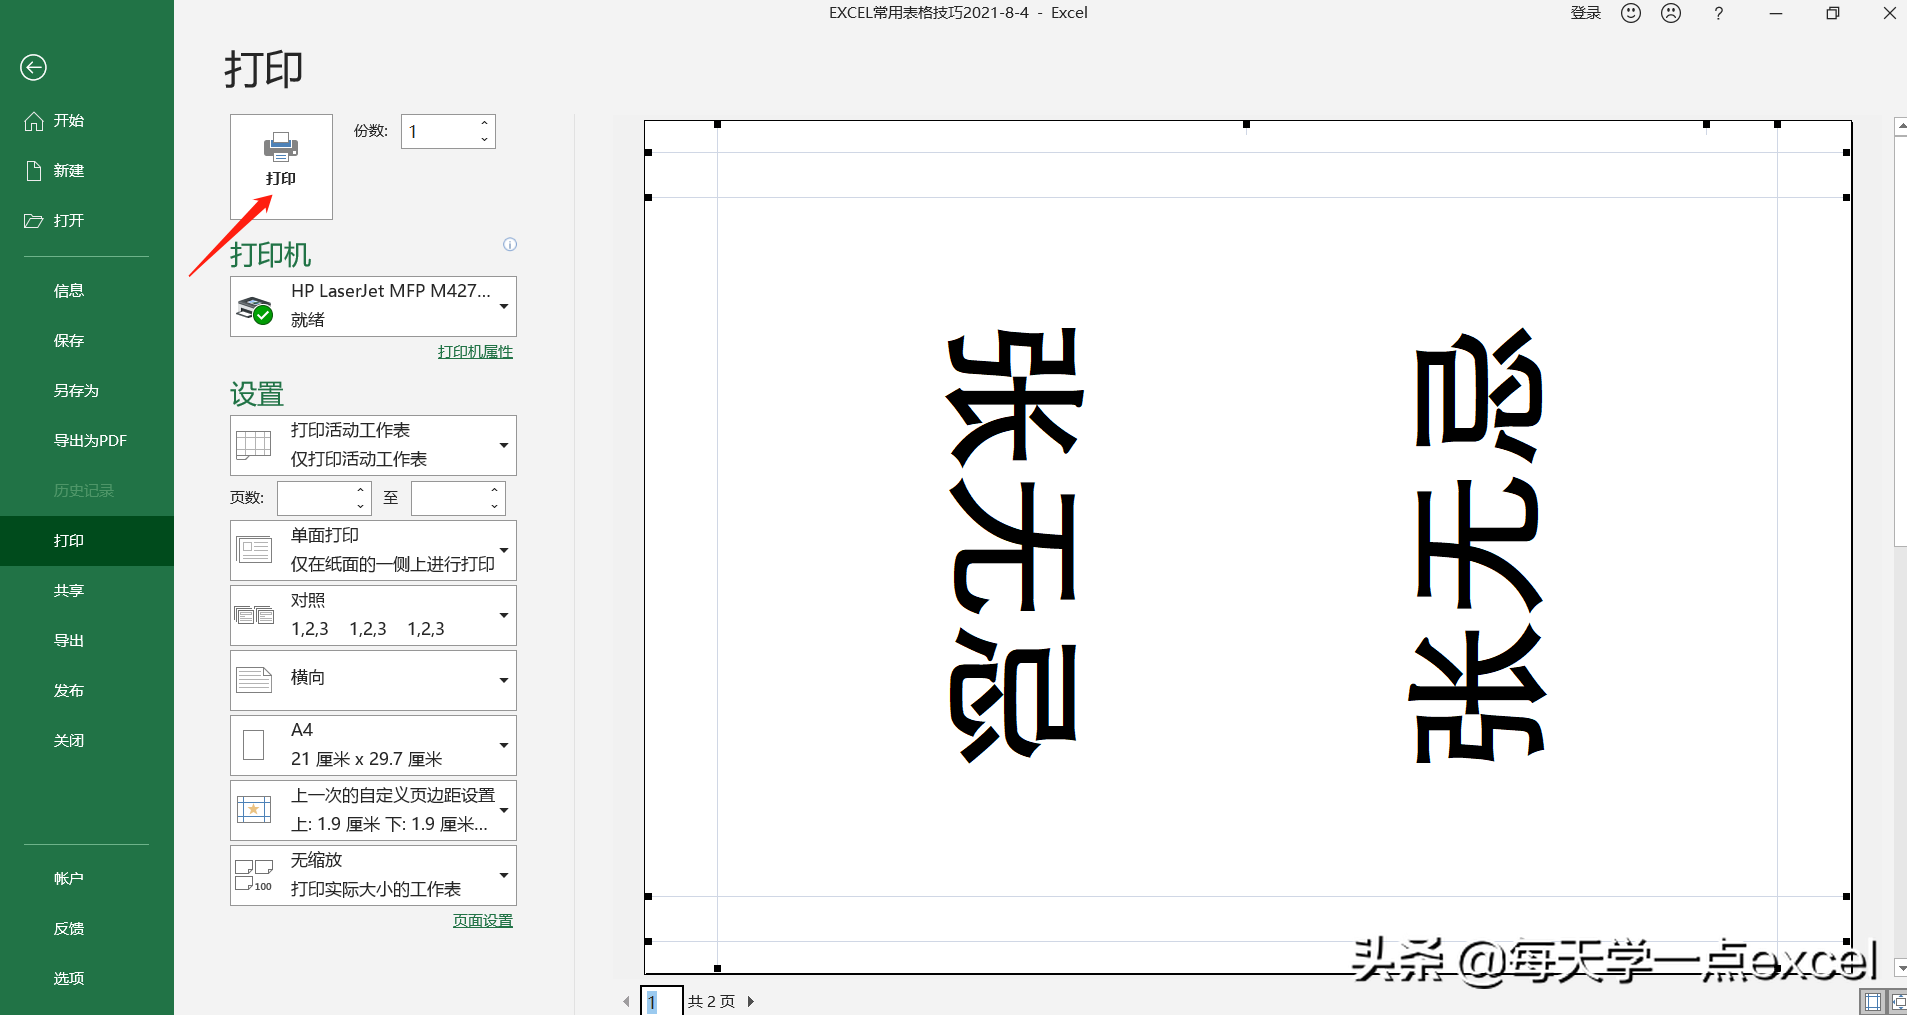
Task: Click the collation icon in 对照
Action: pos(254,615)
